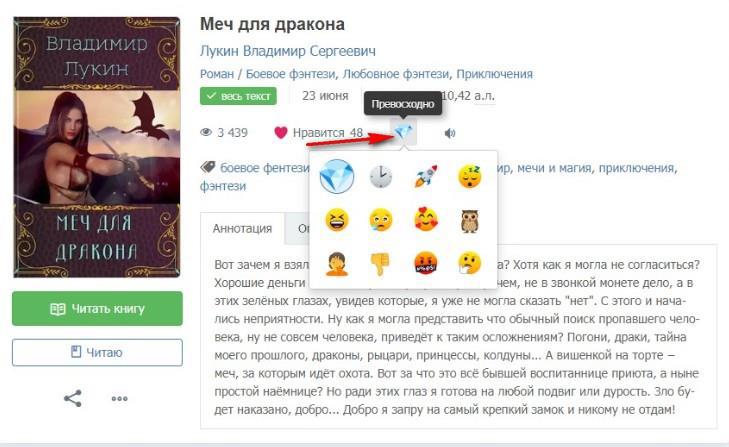Choose the laughing face reaction
The width and height of the screenshot is (729, 447).
coord(337,220)
